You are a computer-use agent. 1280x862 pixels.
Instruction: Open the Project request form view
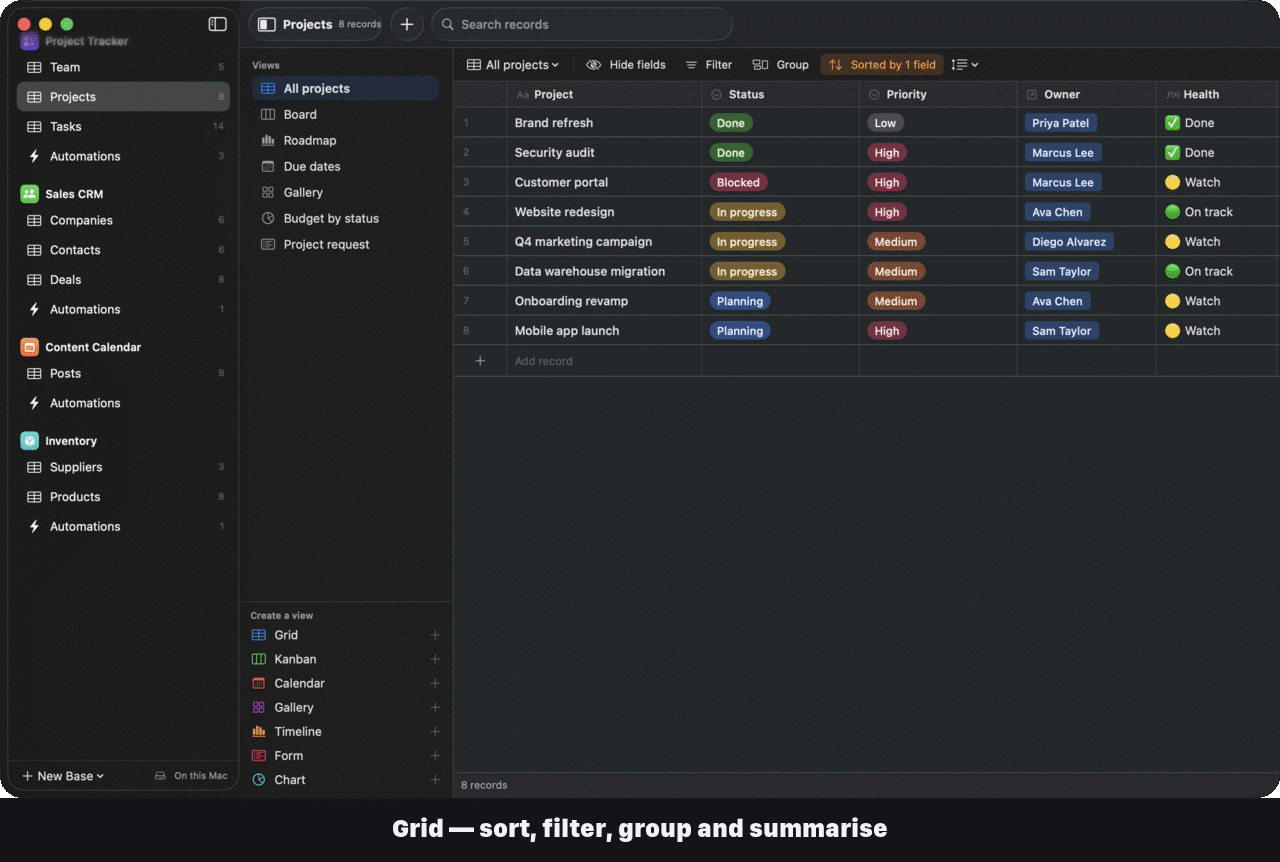(345, 244)
